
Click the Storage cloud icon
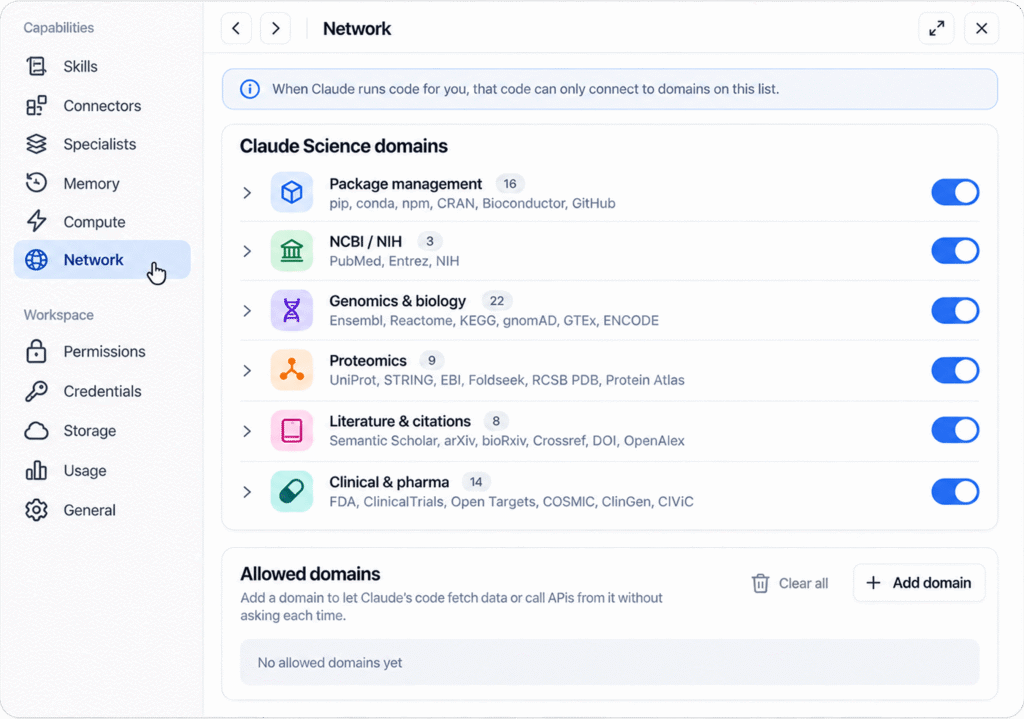pyautogui.click(x=37, y=431)
